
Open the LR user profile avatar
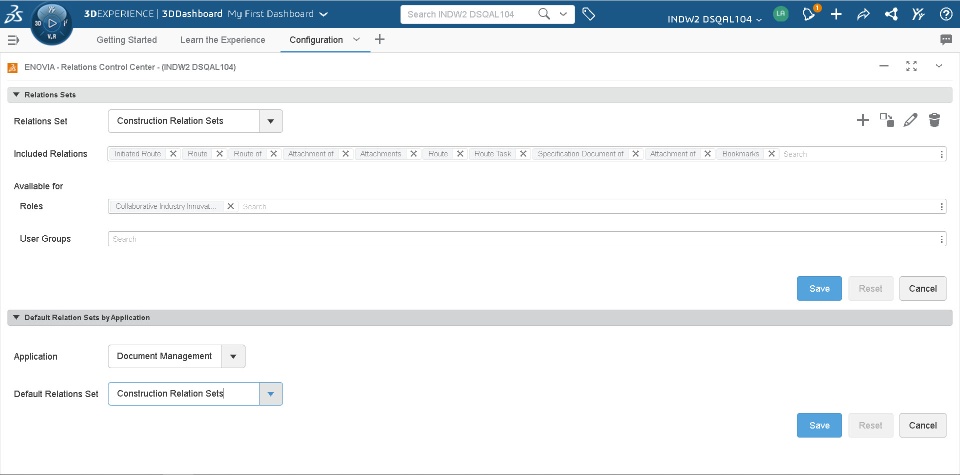(780, 14)
